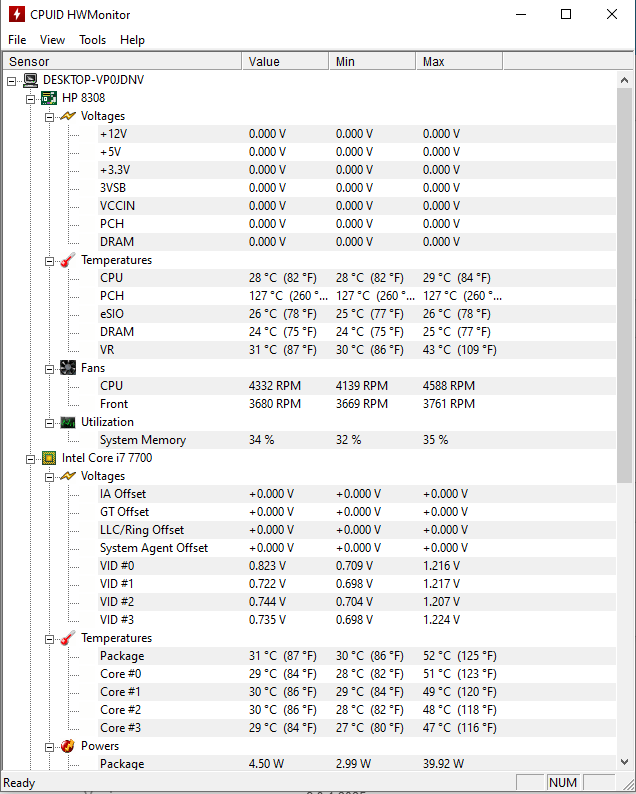
Task: Click the HP 8308 motherboard icon
Action: (x=48, y=98)
